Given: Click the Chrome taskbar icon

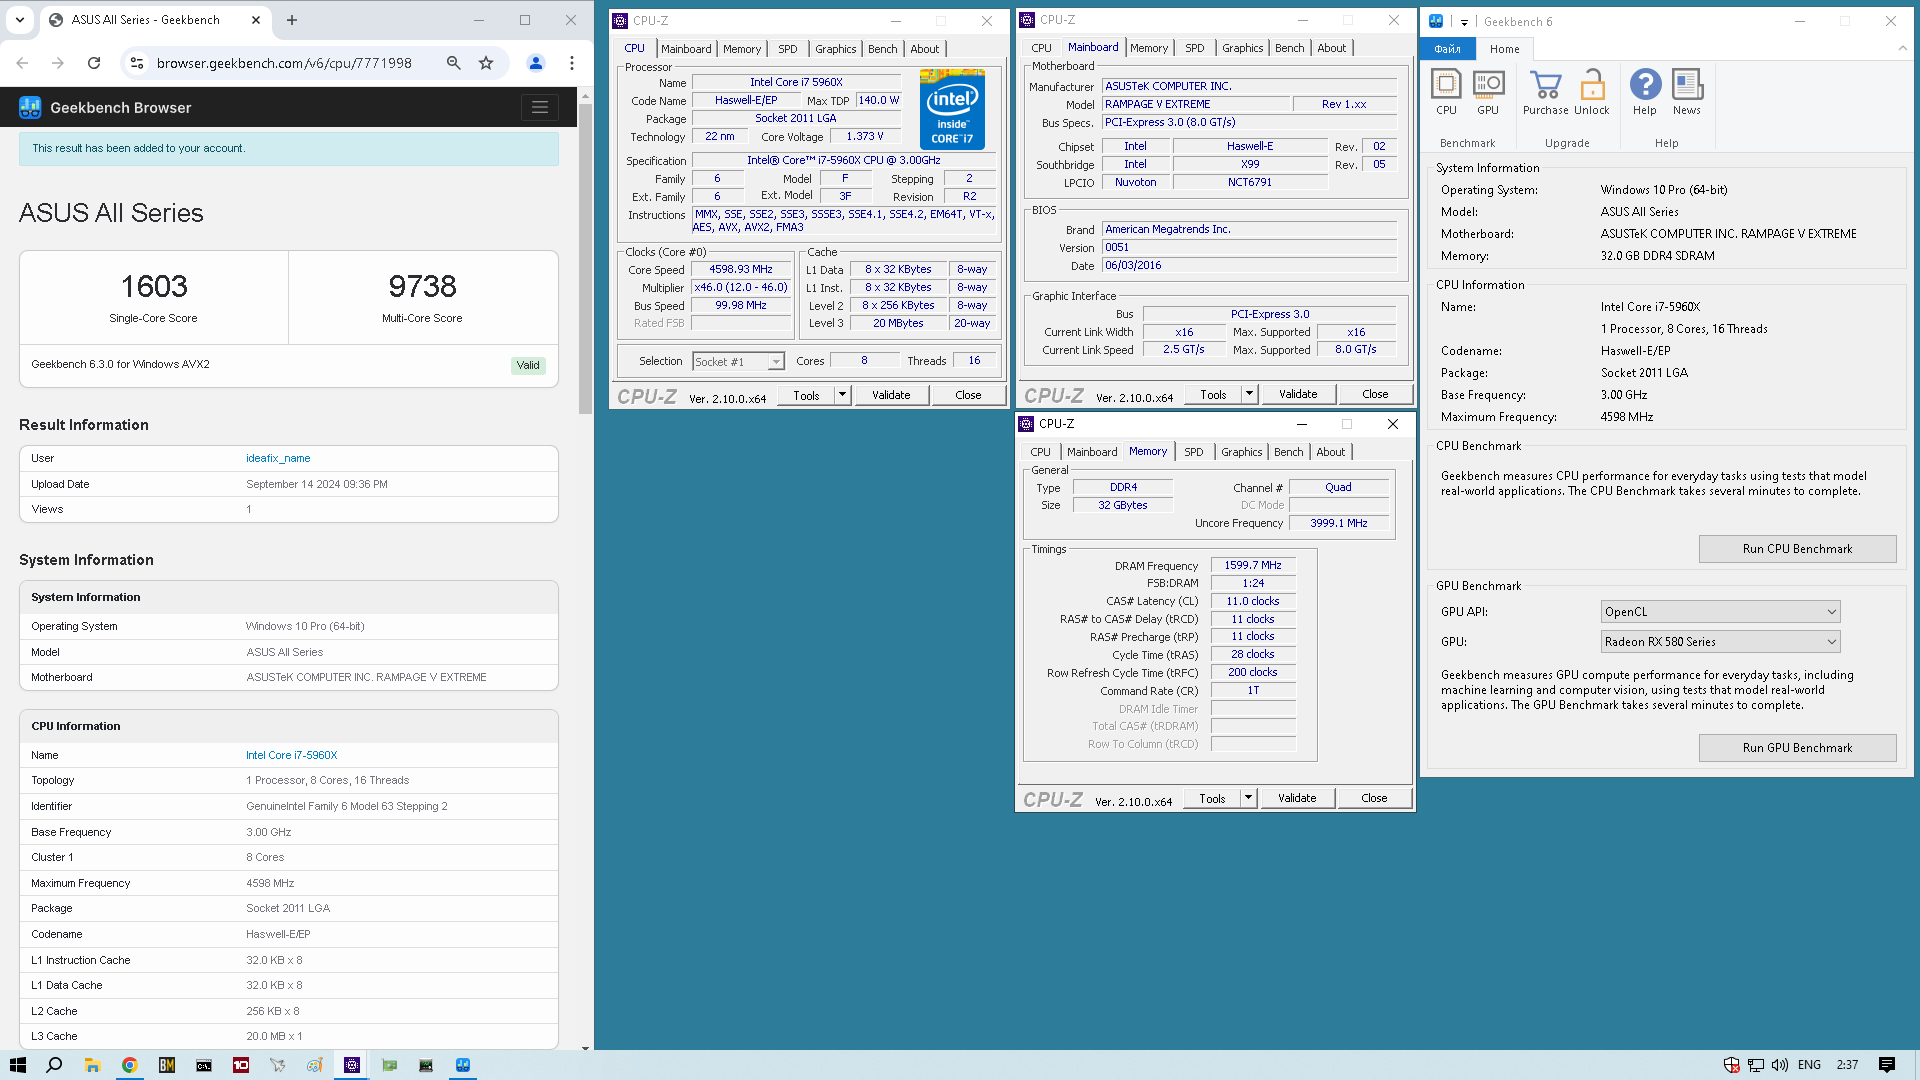Looking at the screenshot, I should pyautogui.click(x=129, y=1065).
